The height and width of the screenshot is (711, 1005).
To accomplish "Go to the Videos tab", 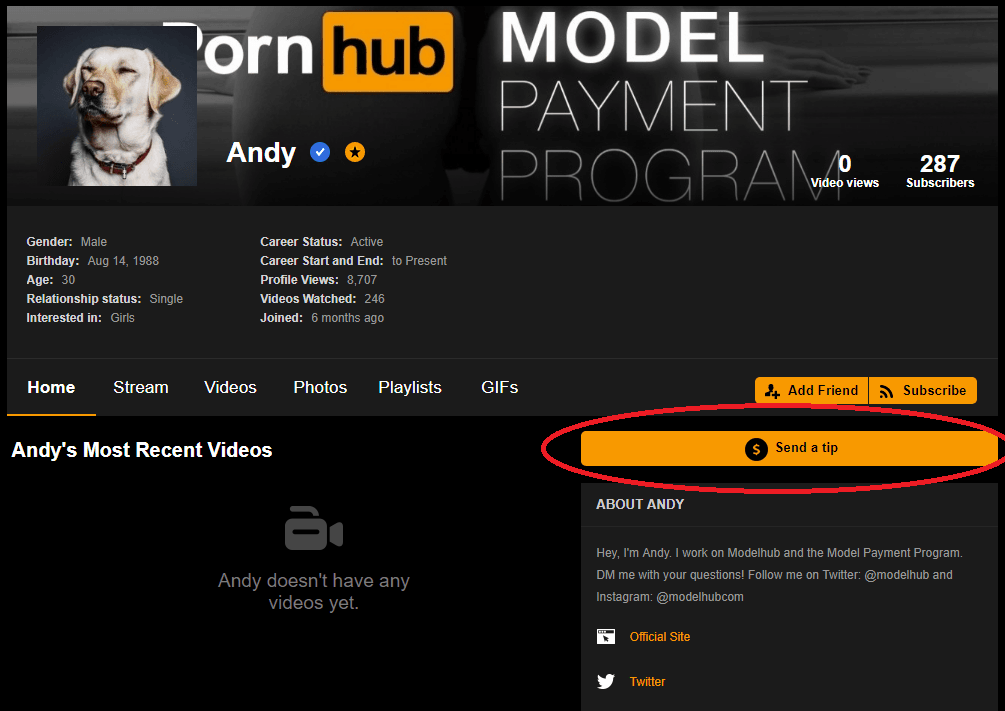I will [230, 387].
